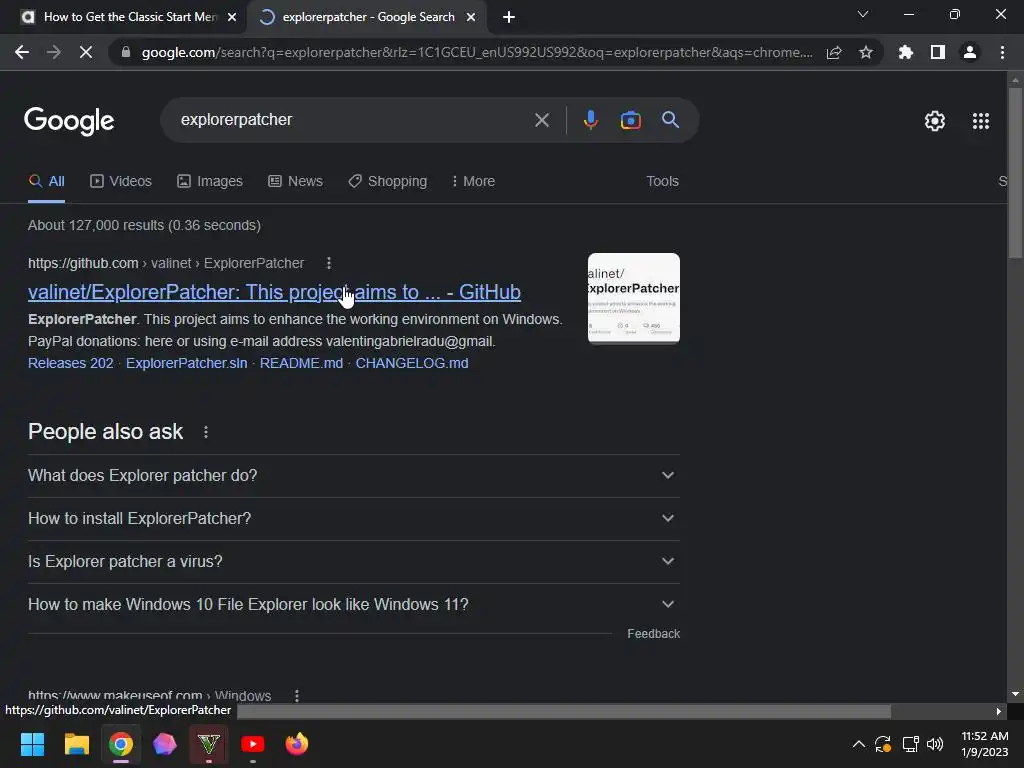Screen dimensions: 1024x768
Task: Open the Chrome side panel
Action: (x=938, y=52)
